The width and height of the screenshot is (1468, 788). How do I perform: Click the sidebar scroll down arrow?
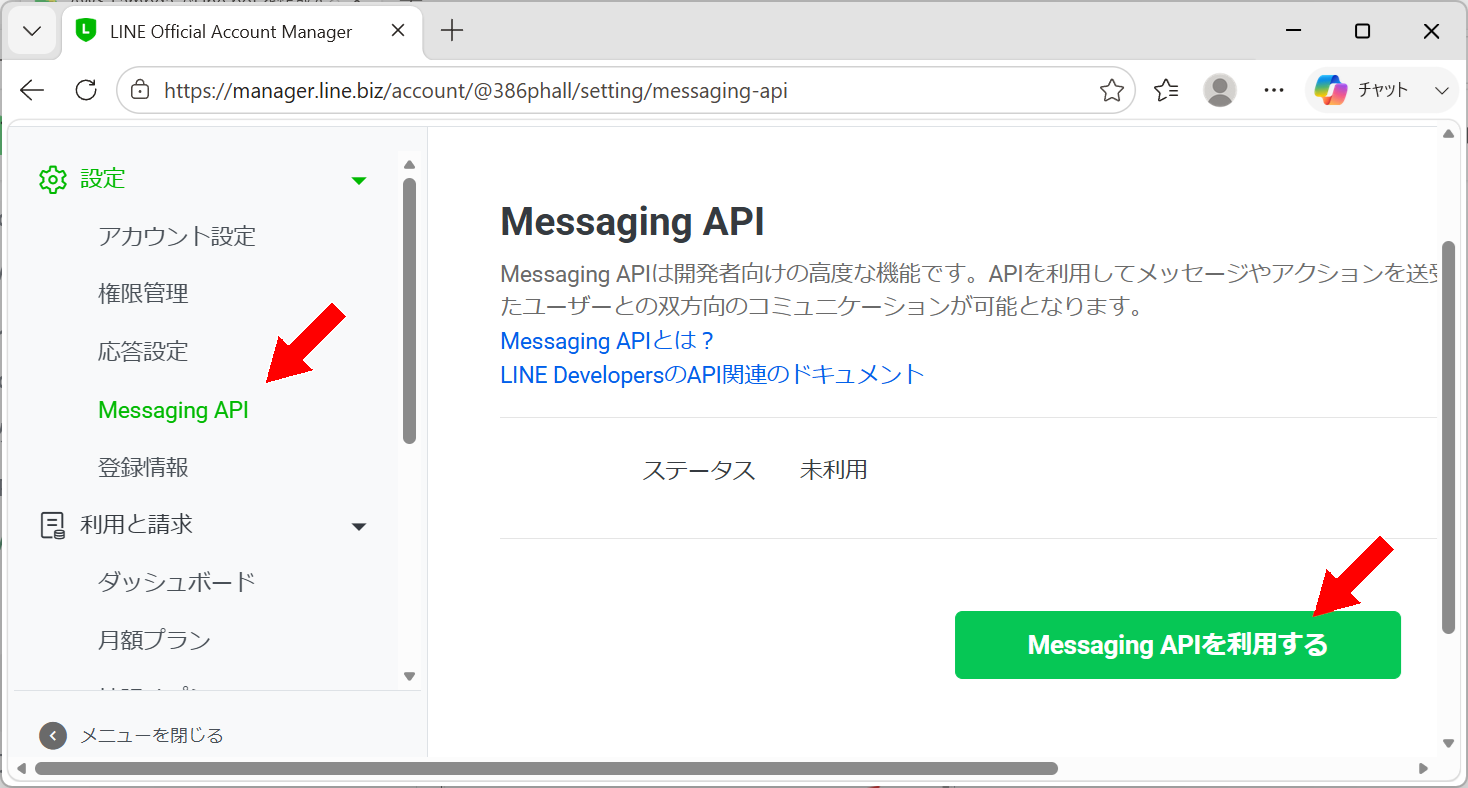tap(409, 677)
